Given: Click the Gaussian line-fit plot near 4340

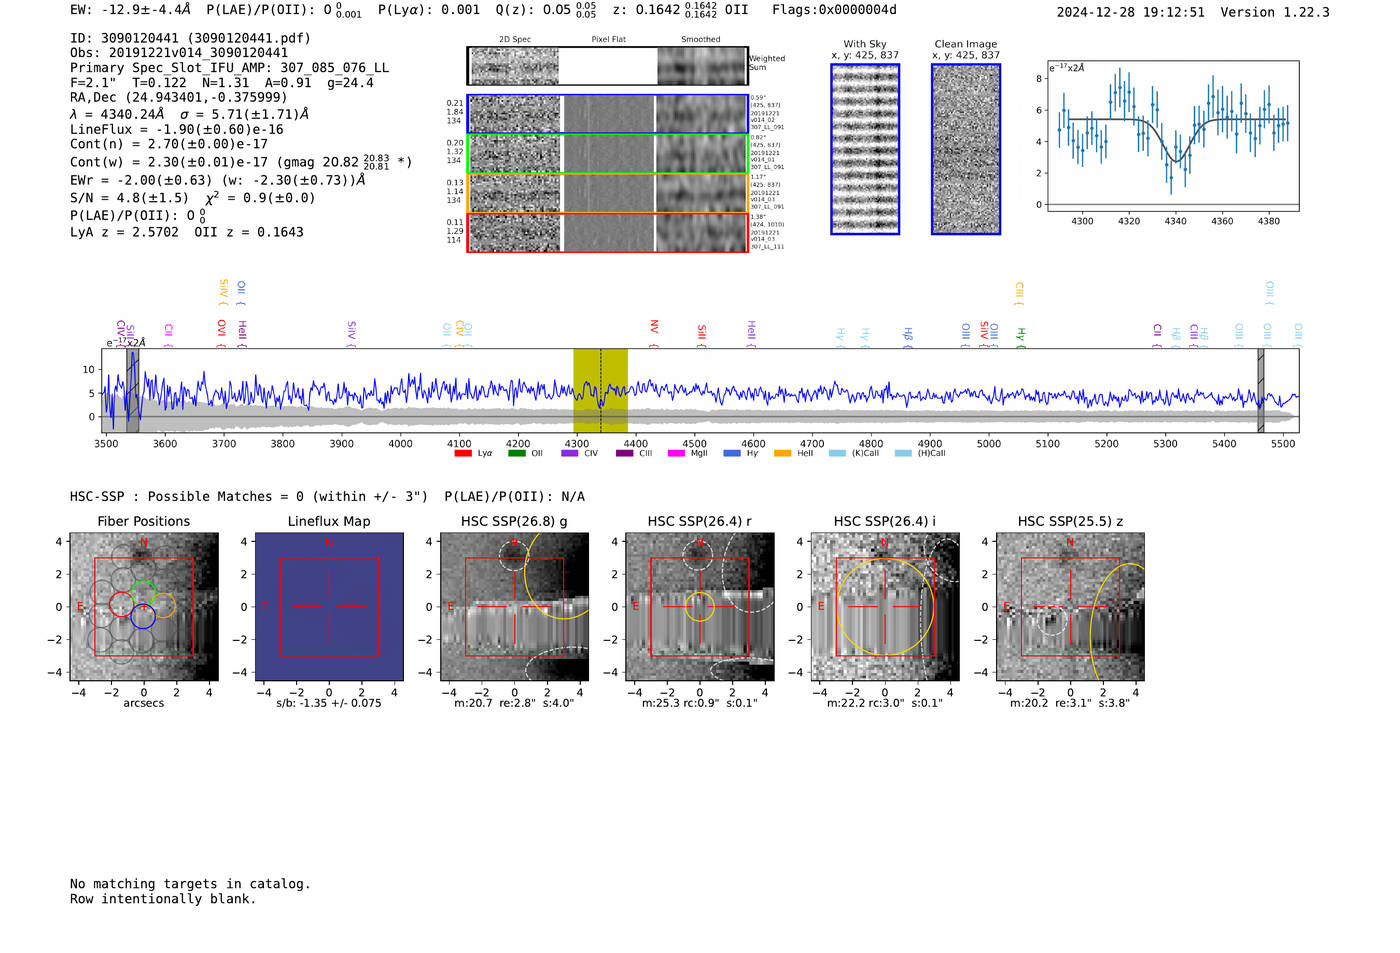Looking at the screenshot, I should 1172,136.
